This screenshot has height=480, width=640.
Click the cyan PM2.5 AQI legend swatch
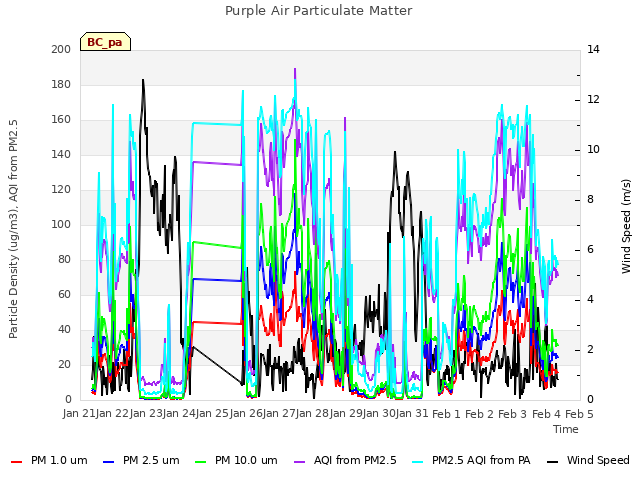tap(418, 462)
